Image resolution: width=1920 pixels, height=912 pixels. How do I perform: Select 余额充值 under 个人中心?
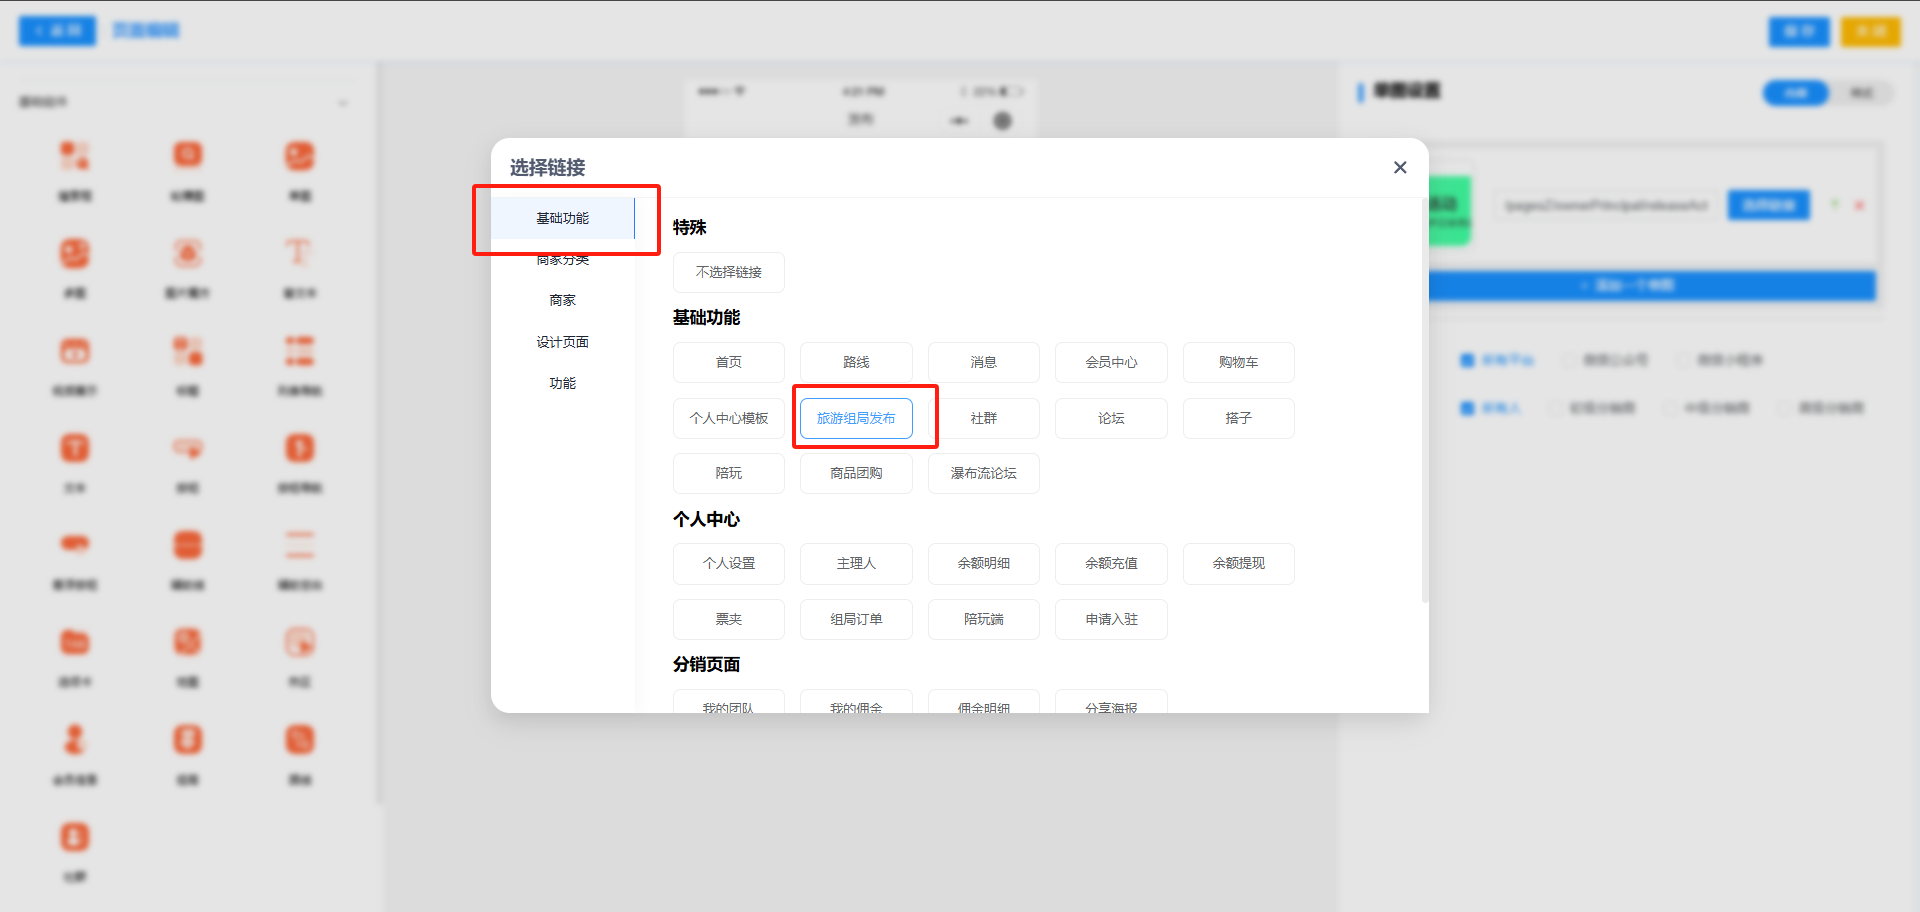(1111, 563)
